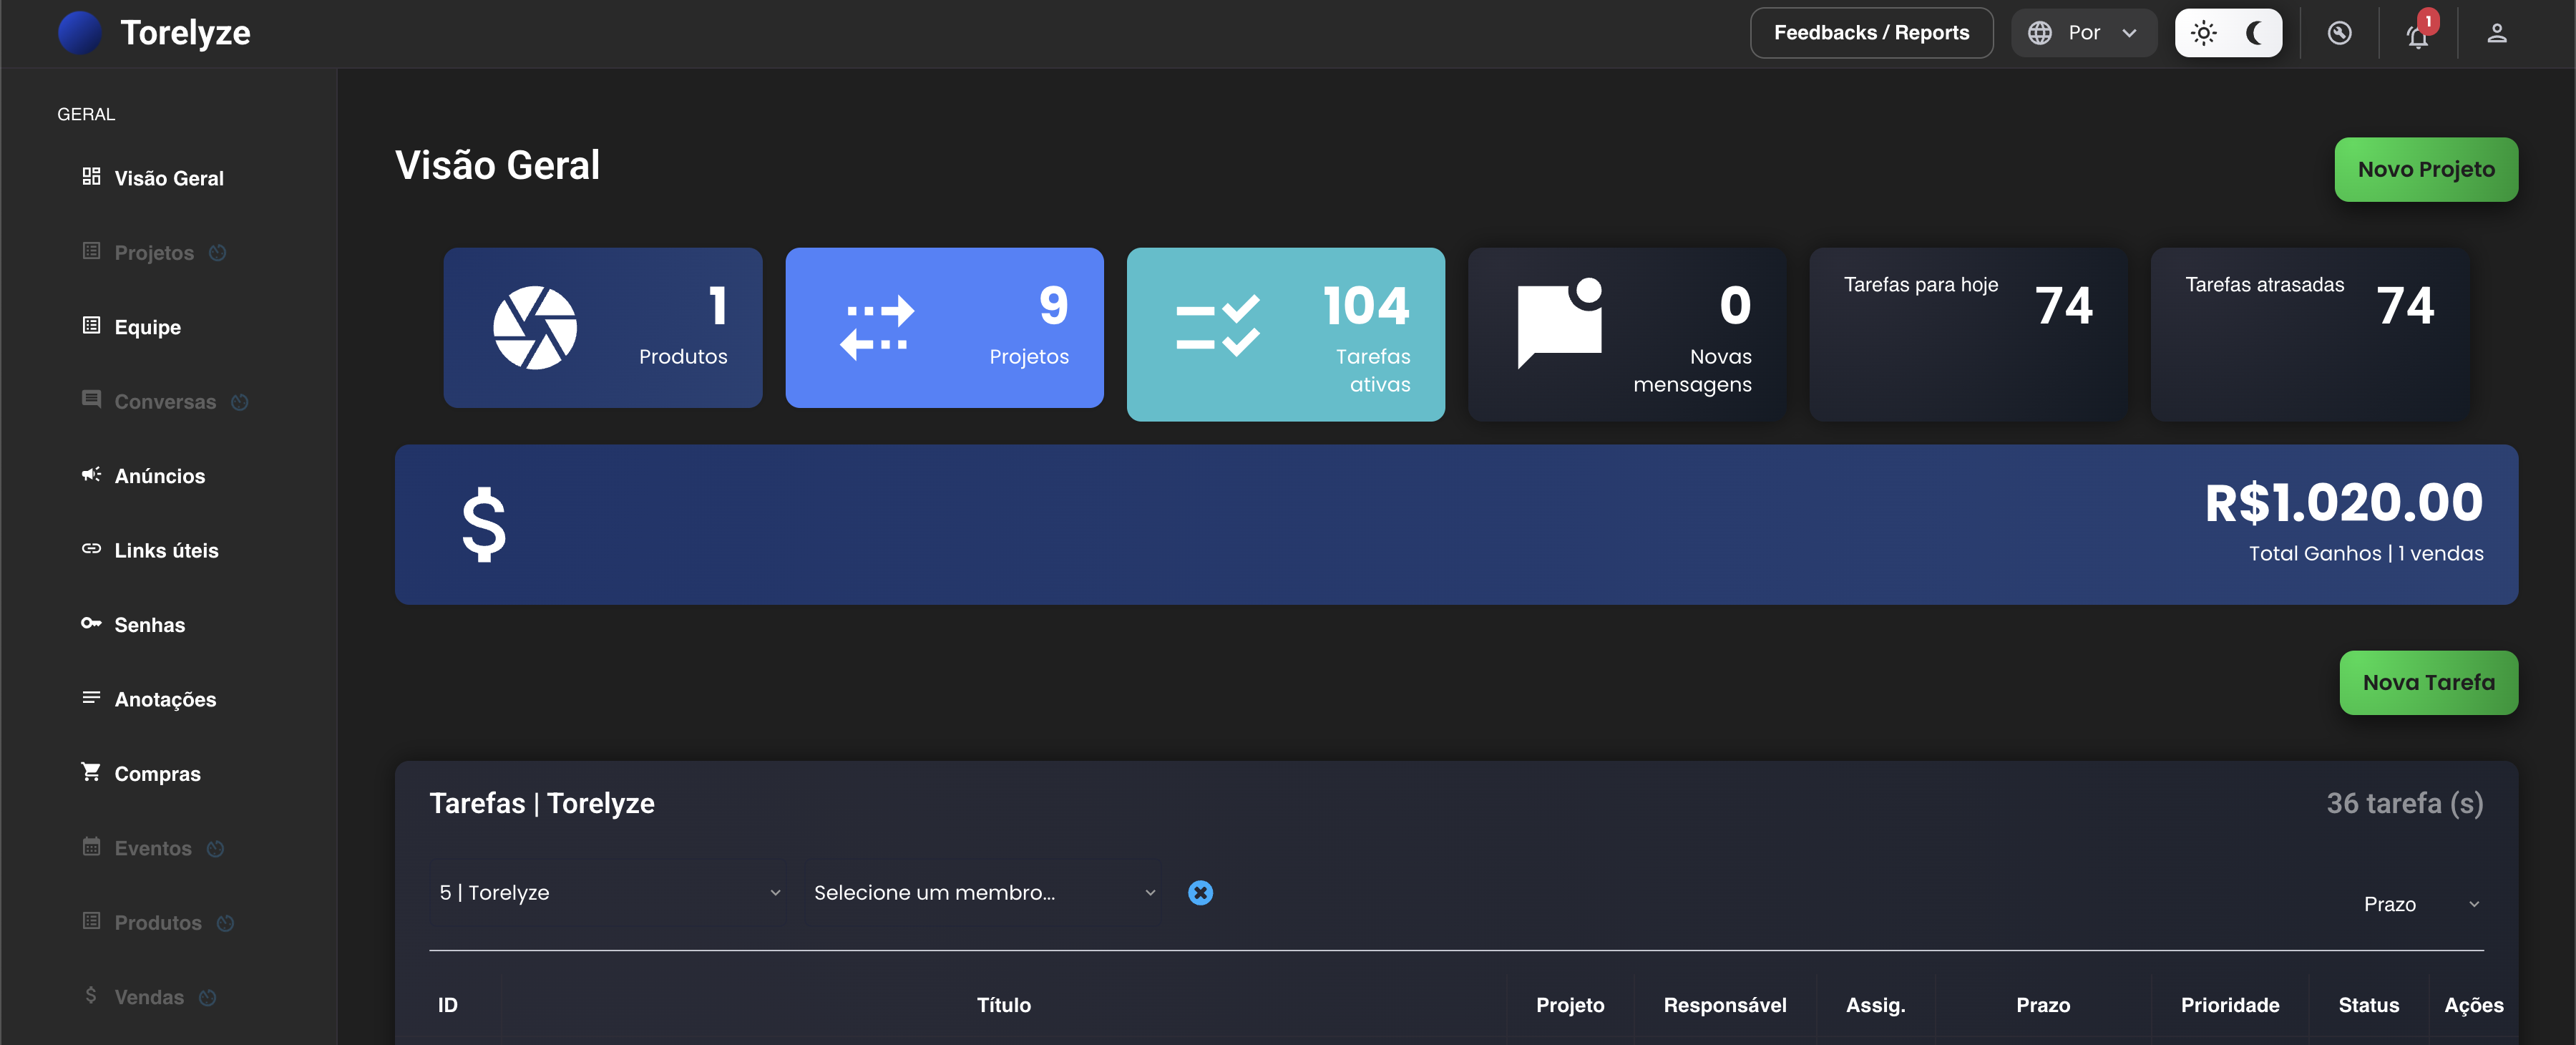Click the blue clear-filter X icon
The height and width of the screenshot is (1045, 2576).
pyautogui.click(x=1200, y=892)
